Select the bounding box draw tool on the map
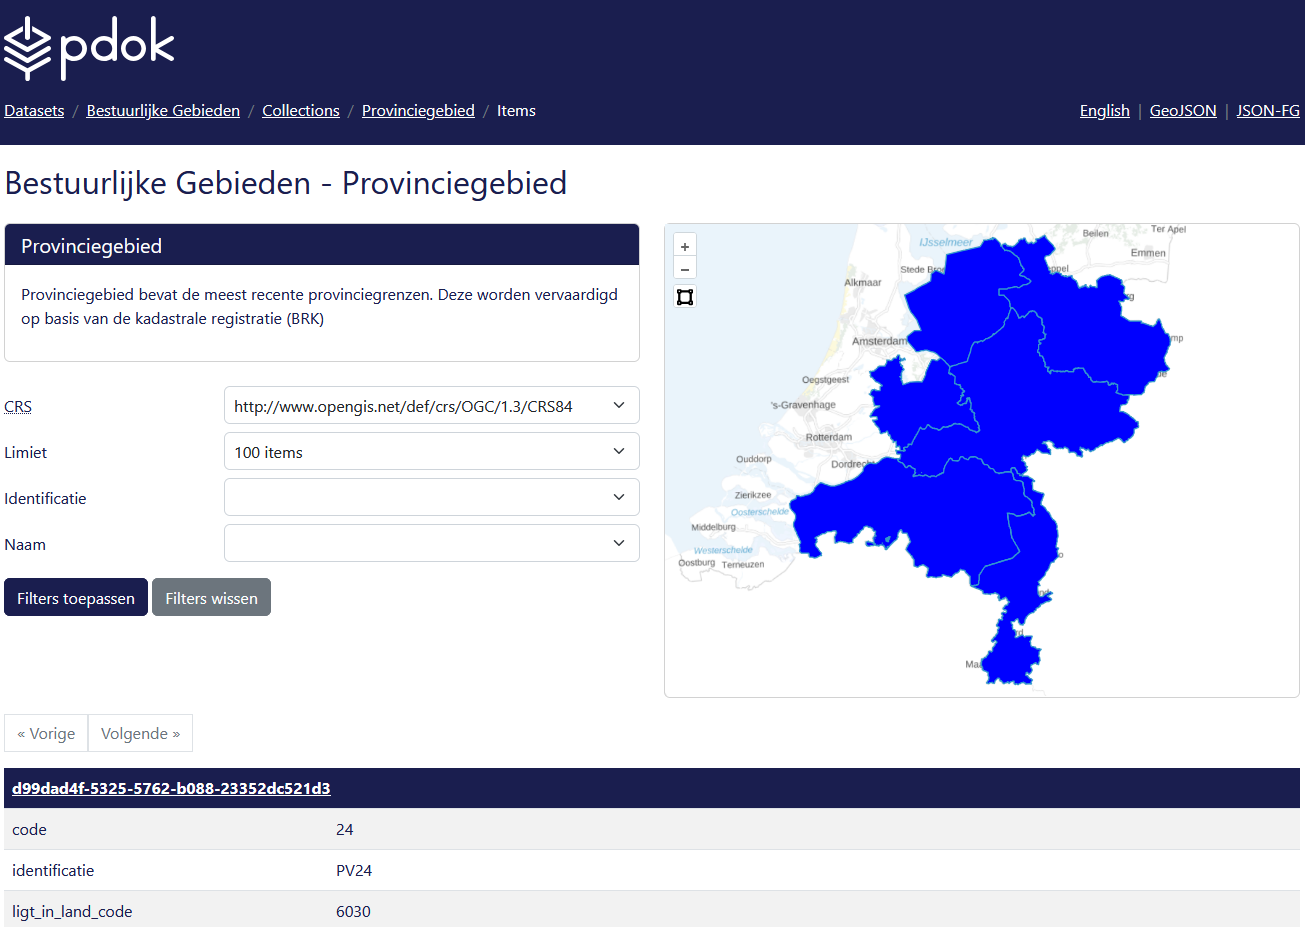Viewport: 1305px width, 927px height. [685, 296]
